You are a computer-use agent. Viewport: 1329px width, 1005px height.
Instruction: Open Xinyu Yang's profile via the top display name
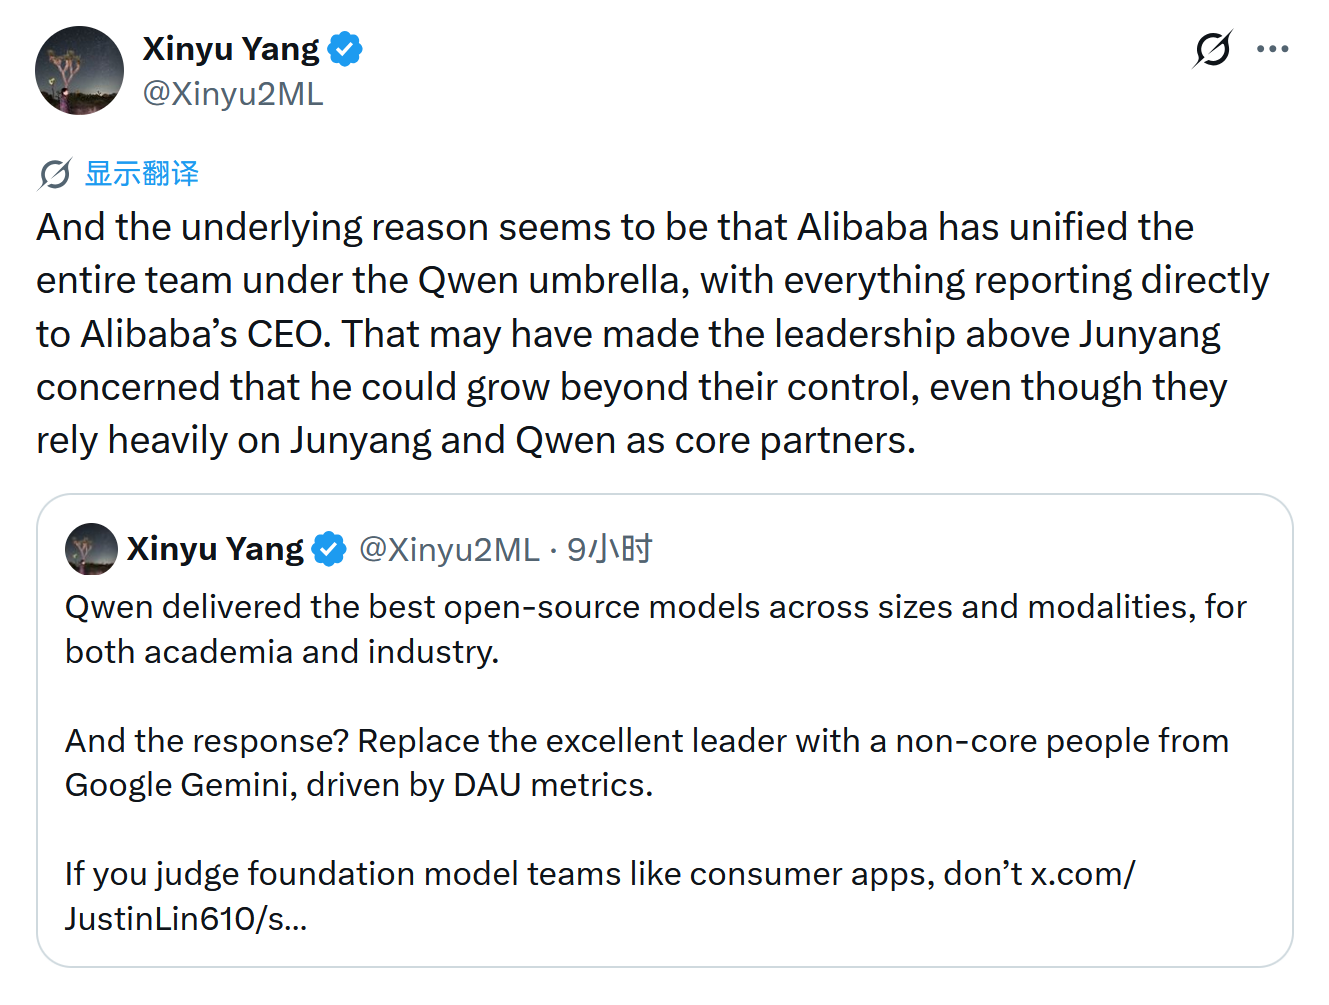[230, 49]
